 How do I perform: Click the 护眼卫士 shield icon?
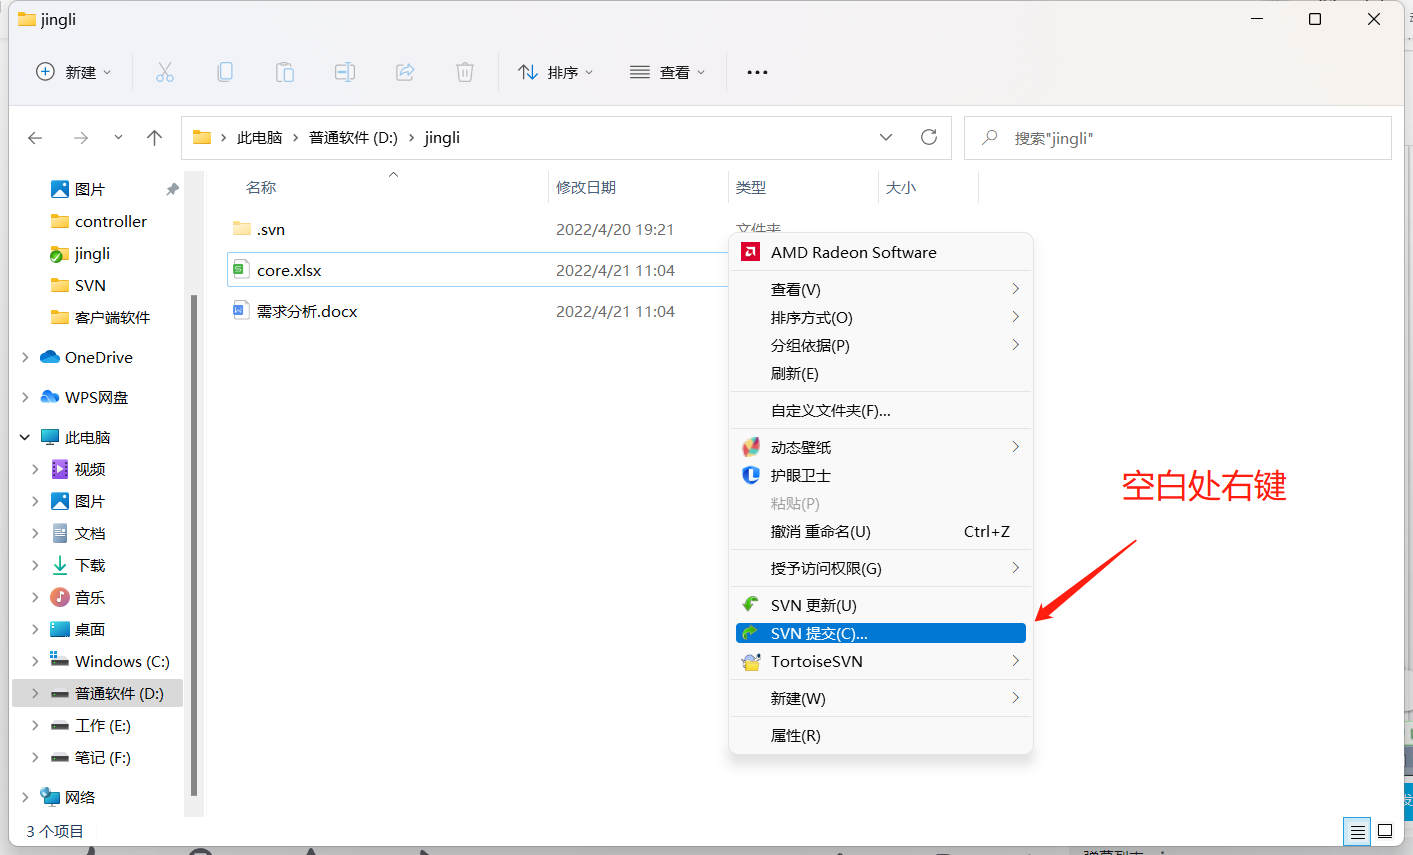[750, 475]
